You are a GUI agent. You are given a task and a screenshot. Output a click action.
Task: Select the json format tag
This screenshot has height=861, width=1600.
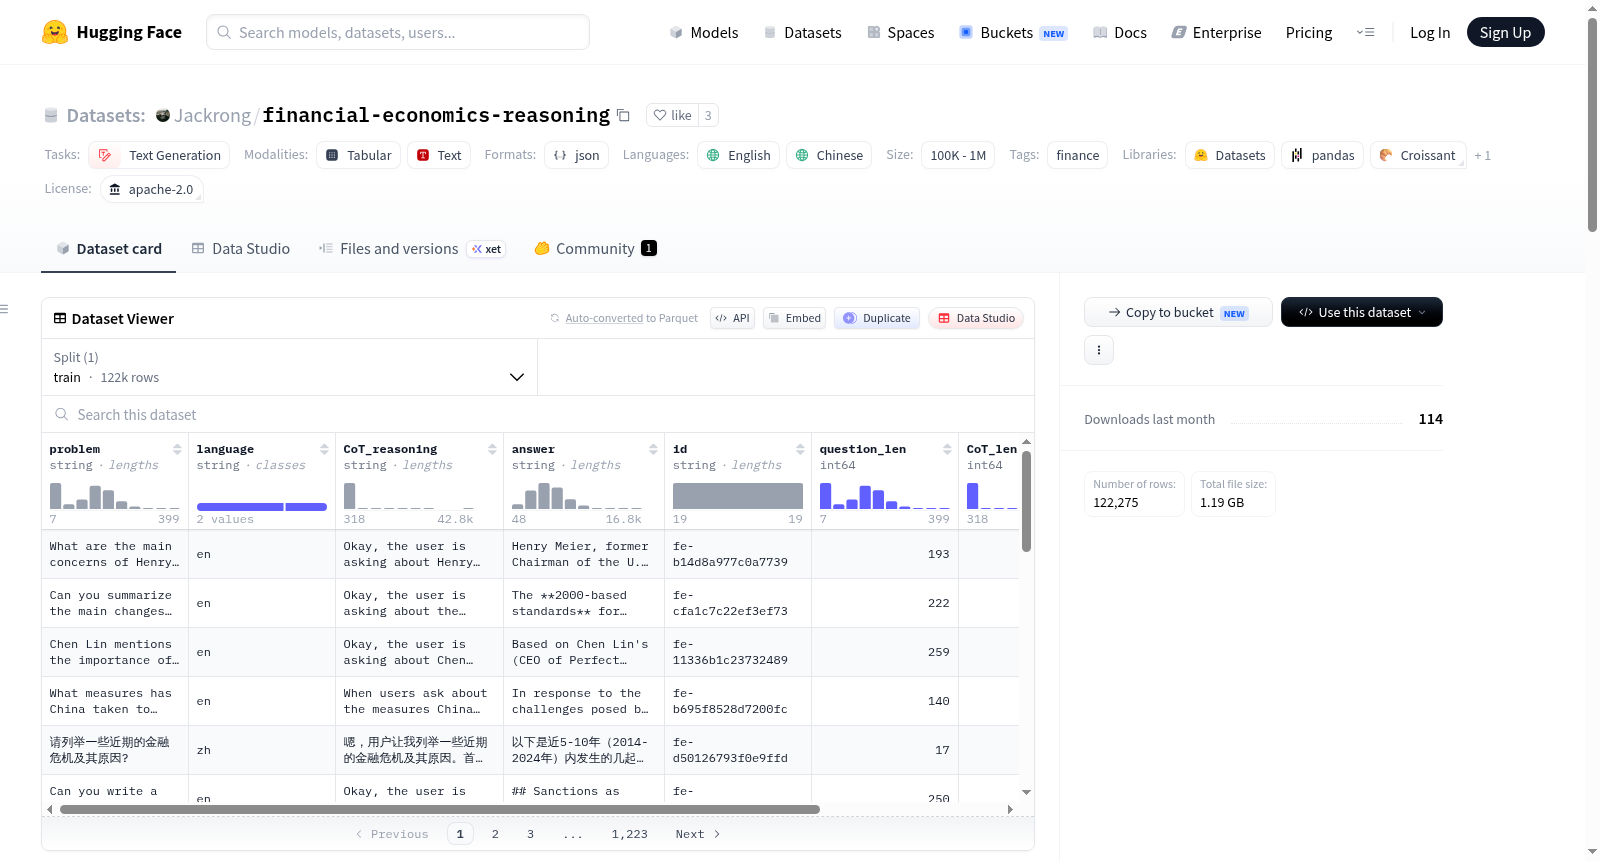coord(577,155)
